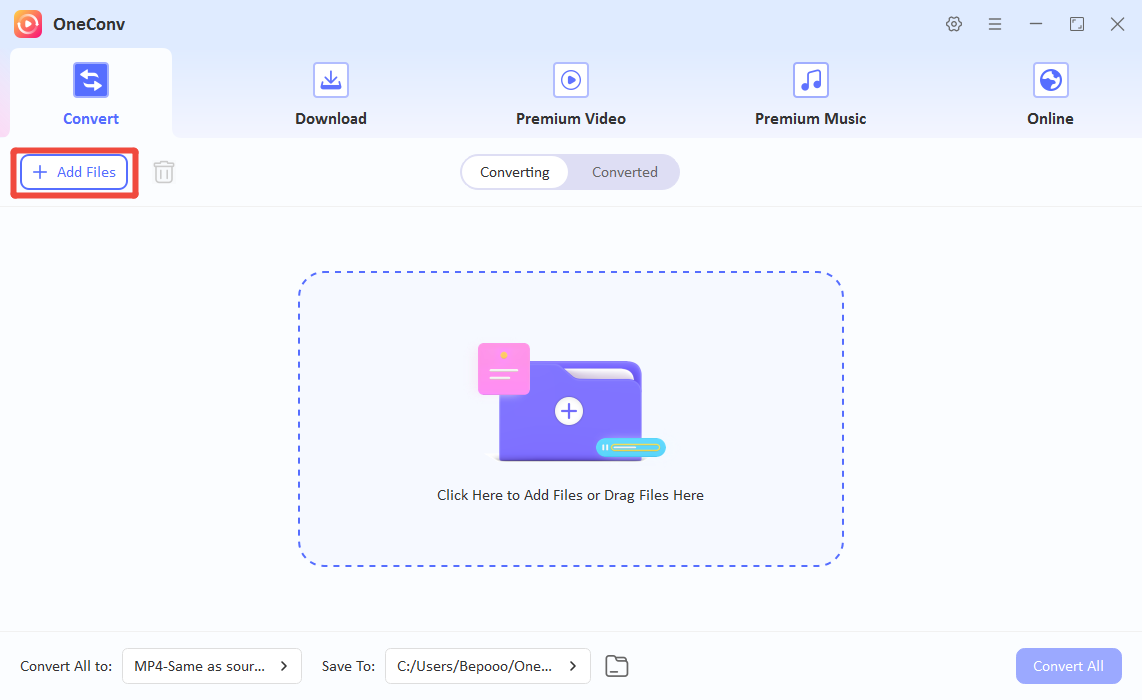Open the Download section icon
The height and width of the screenshot is (700, 1142).
(331, 80)
